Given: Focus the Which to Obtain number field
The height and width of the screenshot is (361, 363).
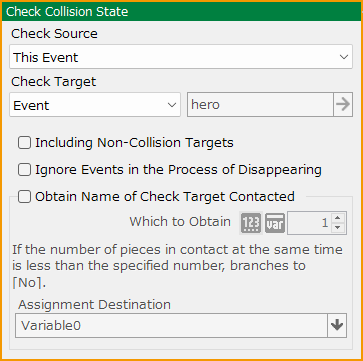Looking at the screenshot, I should 310,223.
